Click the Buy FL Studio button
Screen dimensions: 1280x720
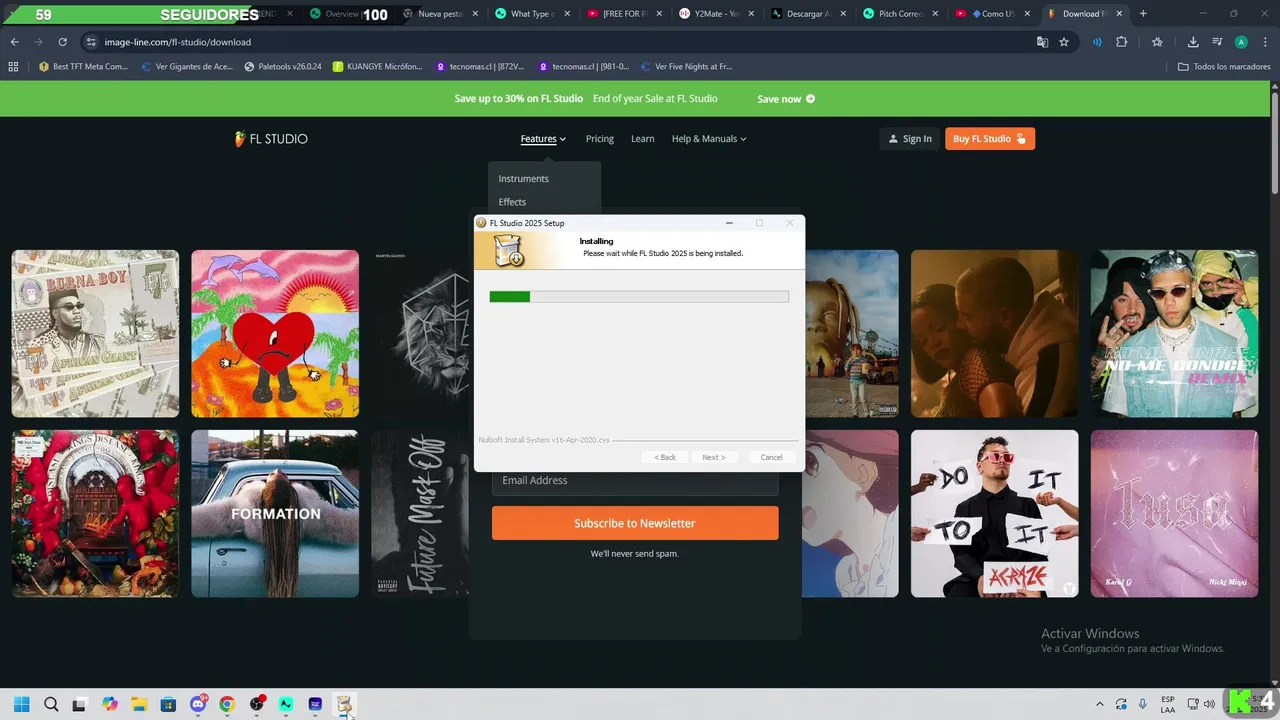[989, 139]
